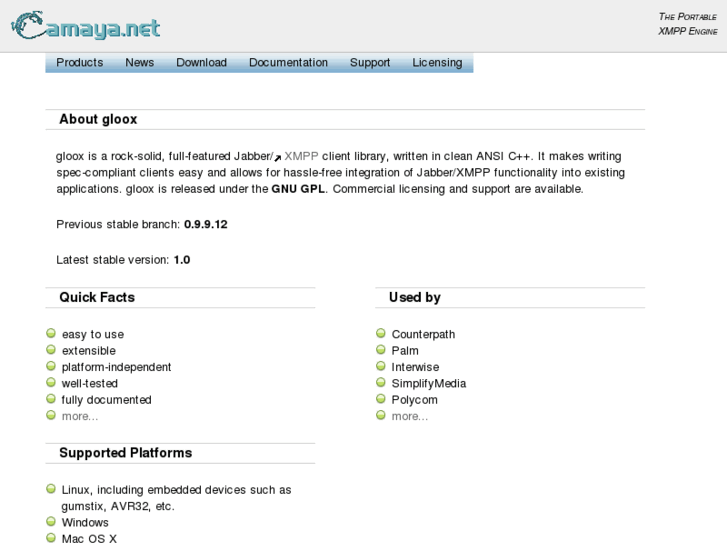Select the Supported Platforms heading
Viewport: 727px width, 545px height.
126,453
